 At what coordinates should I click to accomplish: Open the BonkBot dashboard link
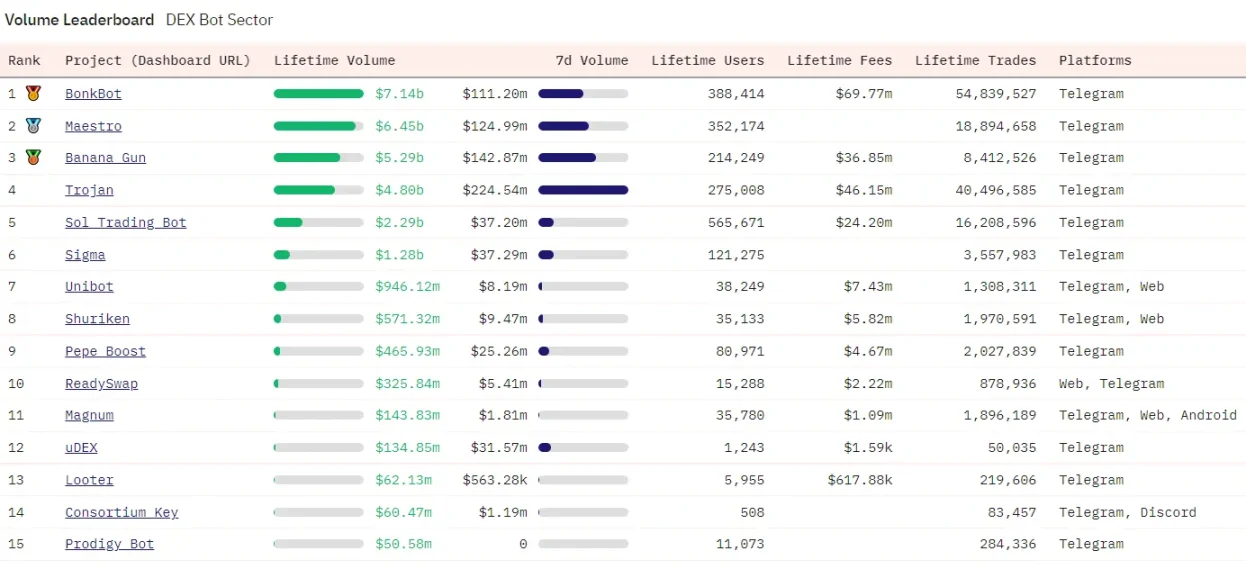click(x=93, y=94)
